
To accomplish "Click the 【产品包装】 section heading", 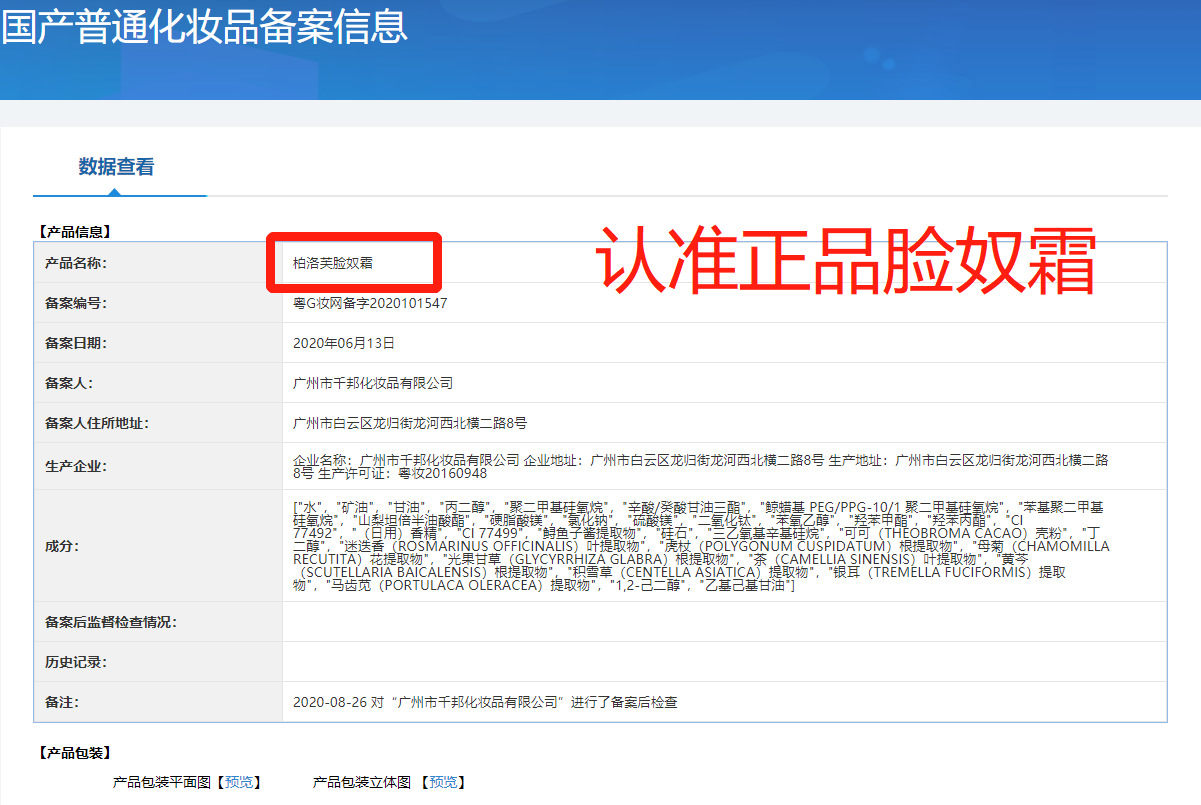I will point(74,753).
